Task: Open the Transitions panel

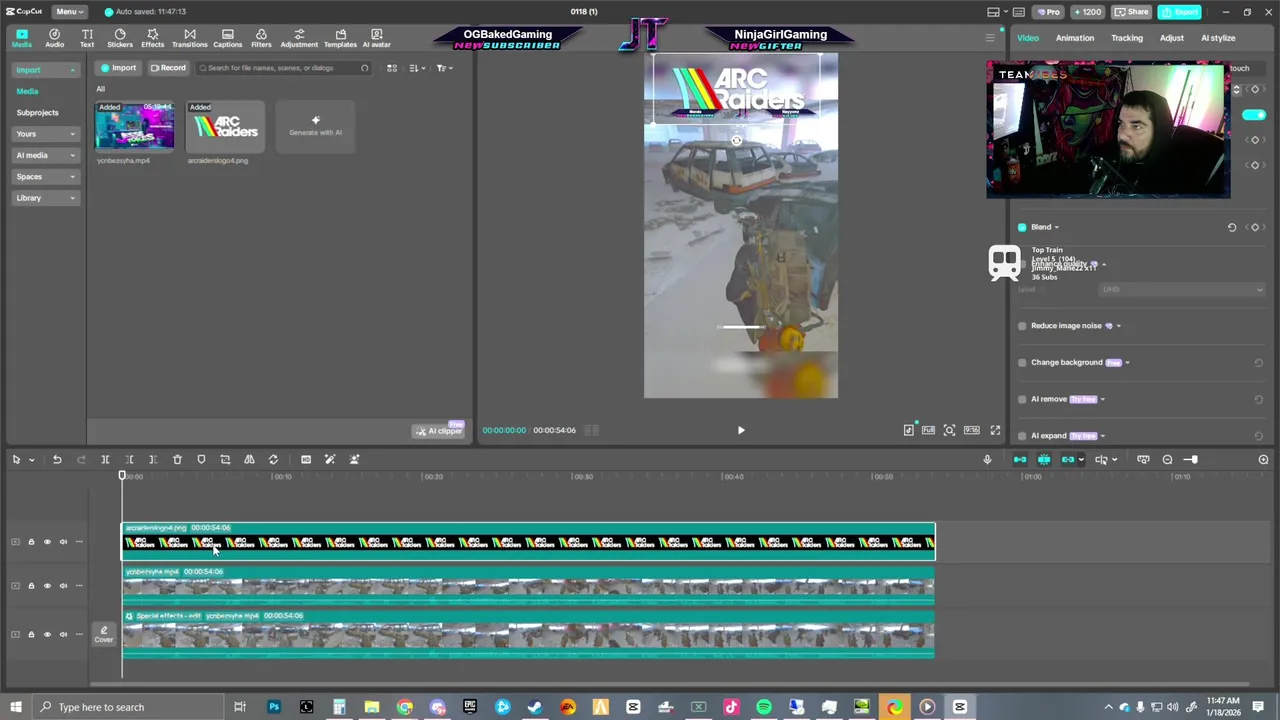Action: pyautogui.click(x=189, y=38)
